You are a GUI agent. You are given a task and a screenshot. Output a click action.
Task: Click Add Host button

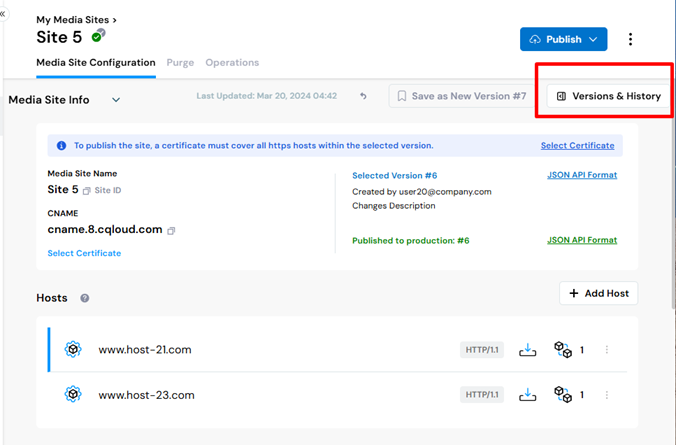[598, 293]
